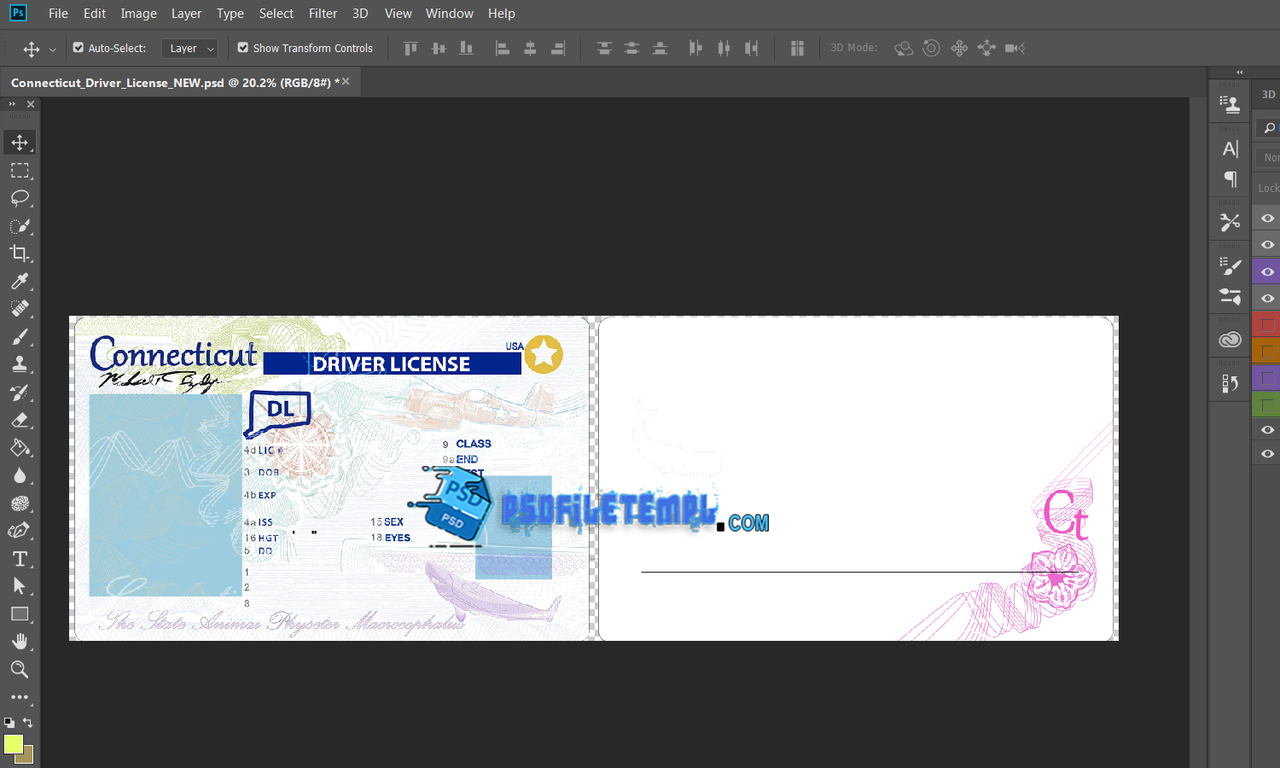Click the Auto-Align Layers button
This screenshot has height=768, width=1280.
click(x=797, y=48)
